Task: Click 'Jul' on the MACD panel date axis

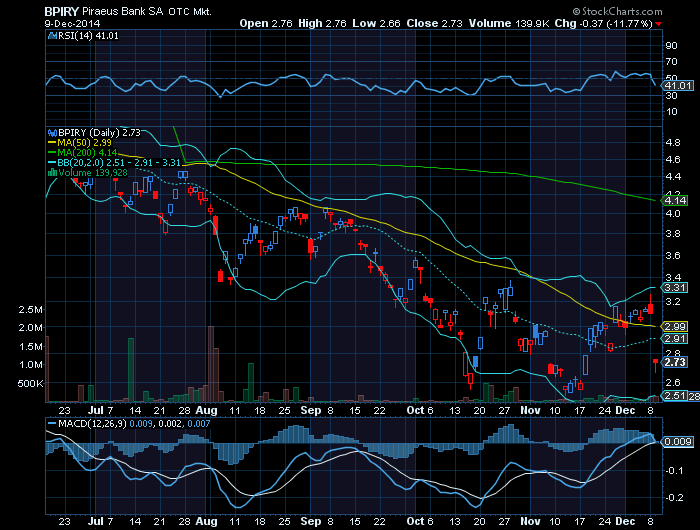Action: pos(95,521)
